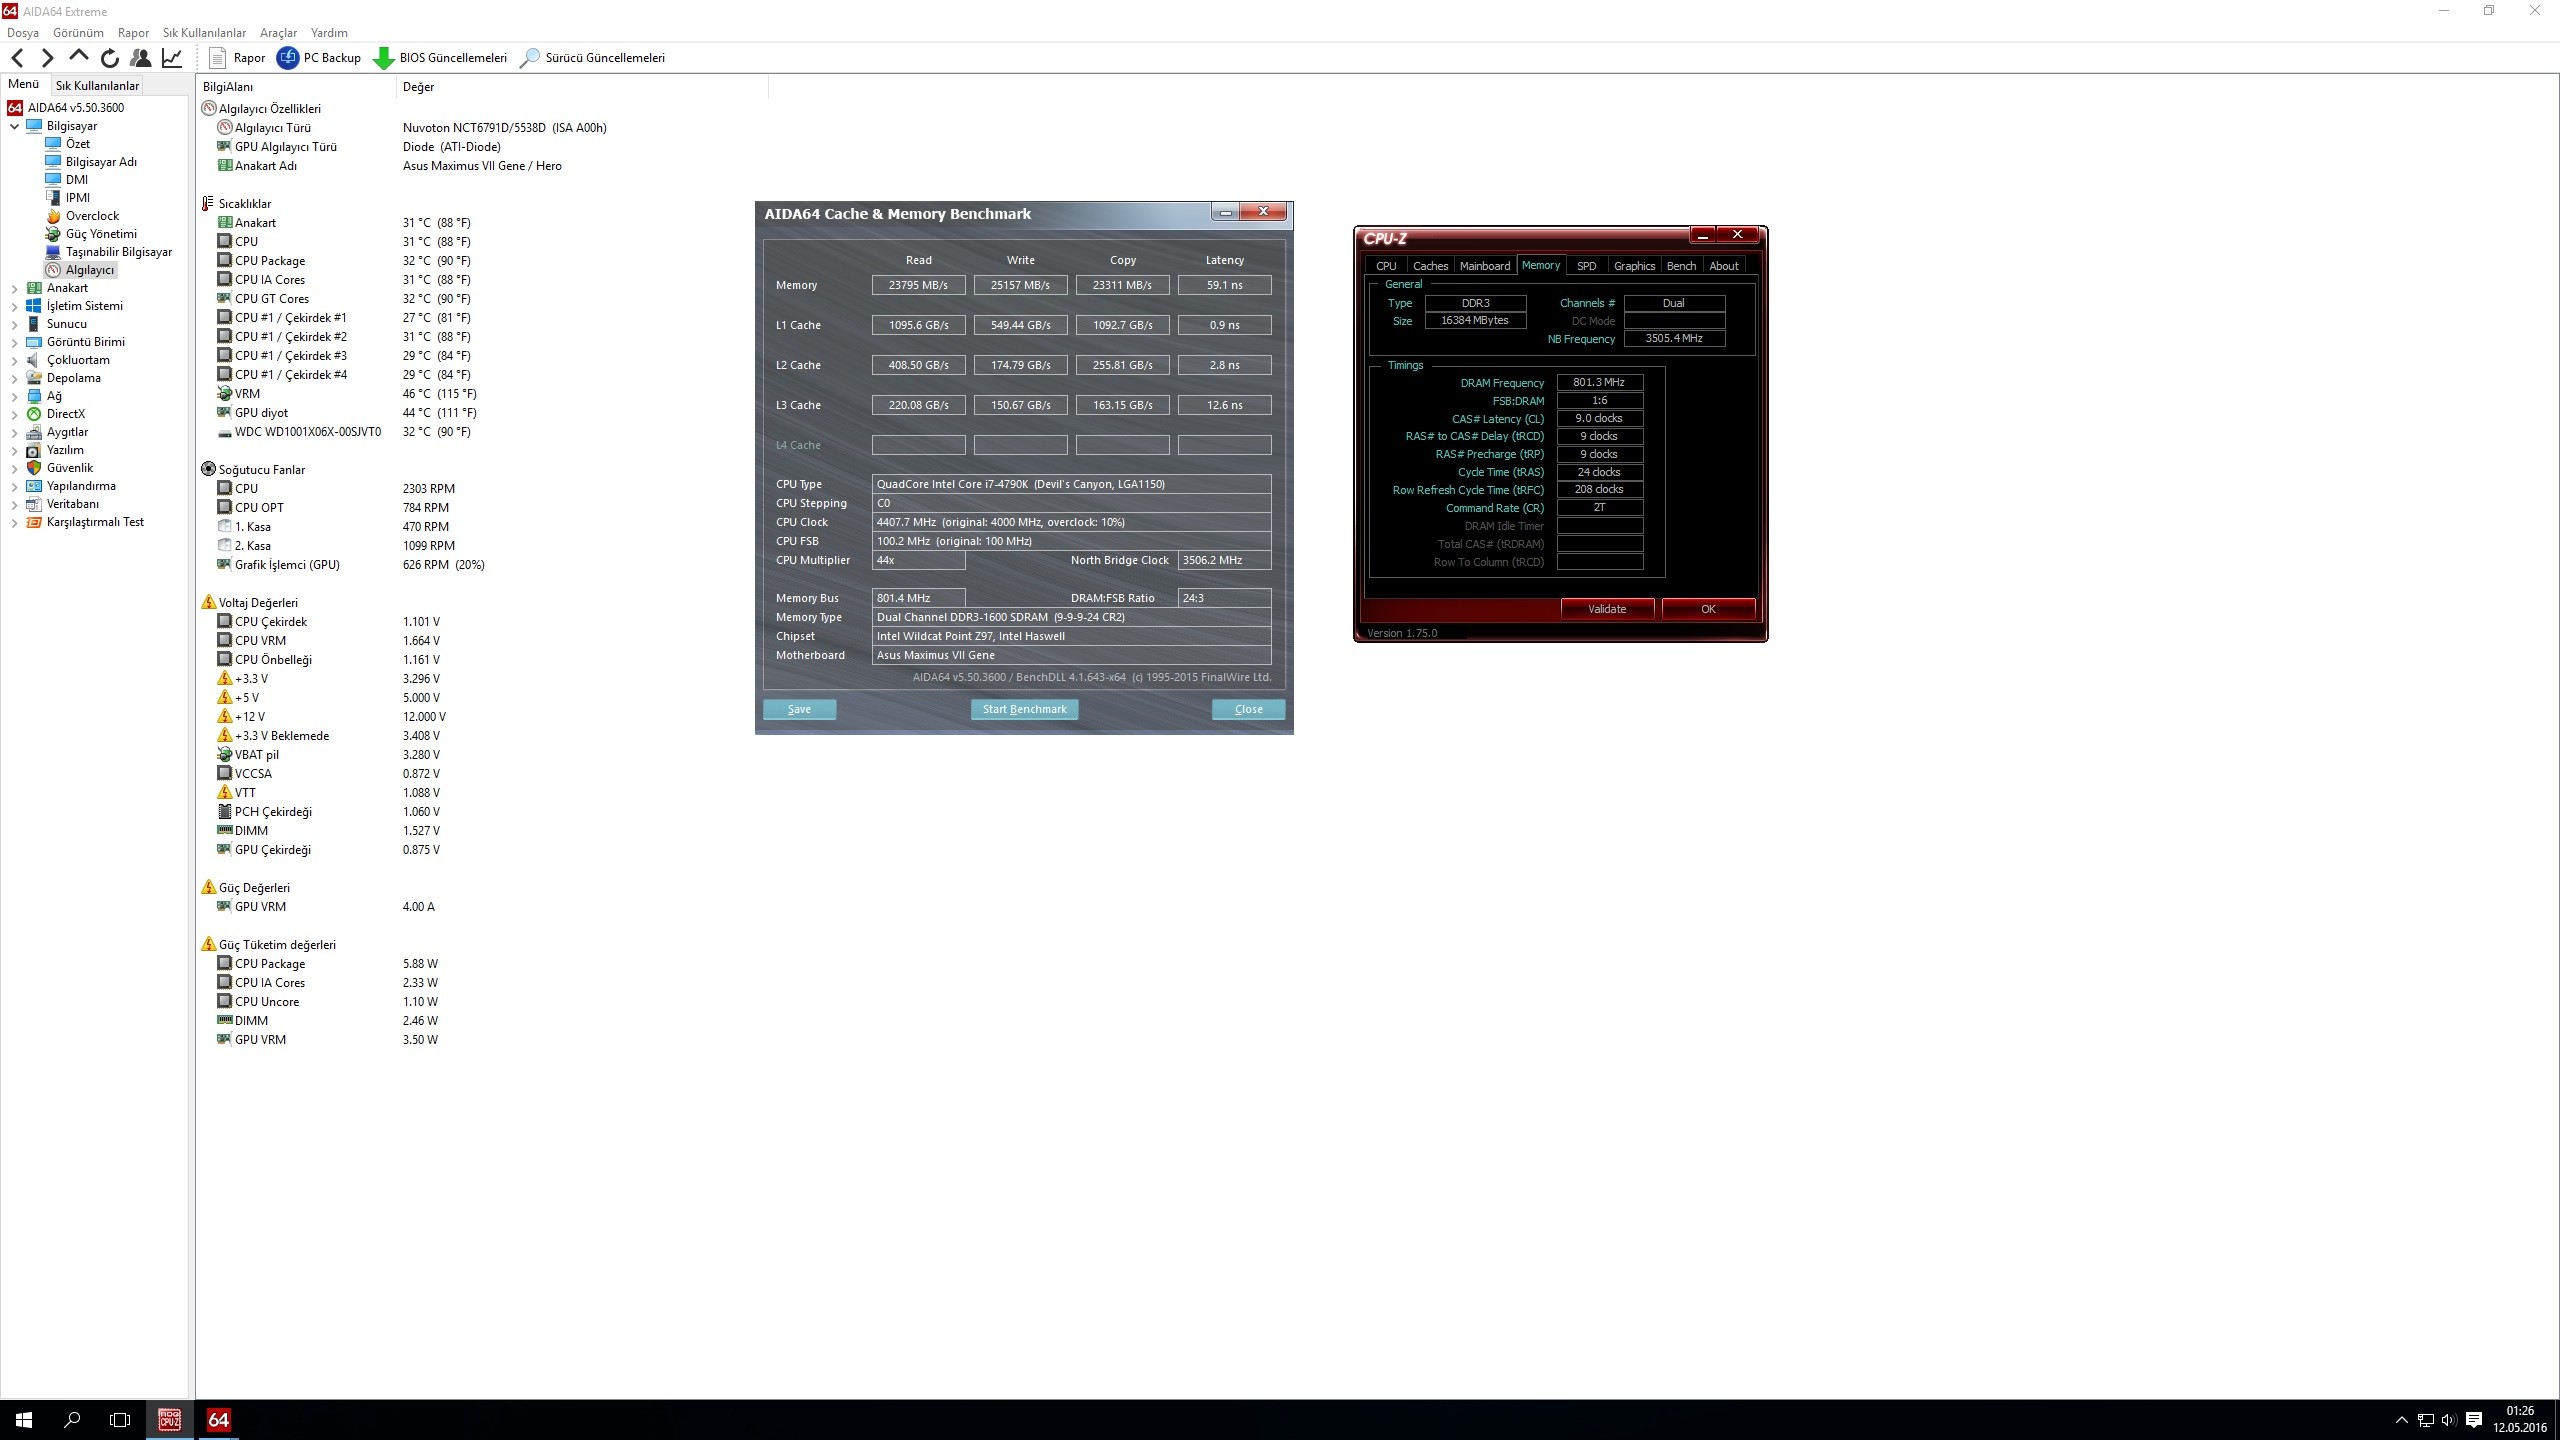The width and height of the screenshot is (2560, 1440).
Task: Click Start Benchmark button
Action: coord(1024,709)
